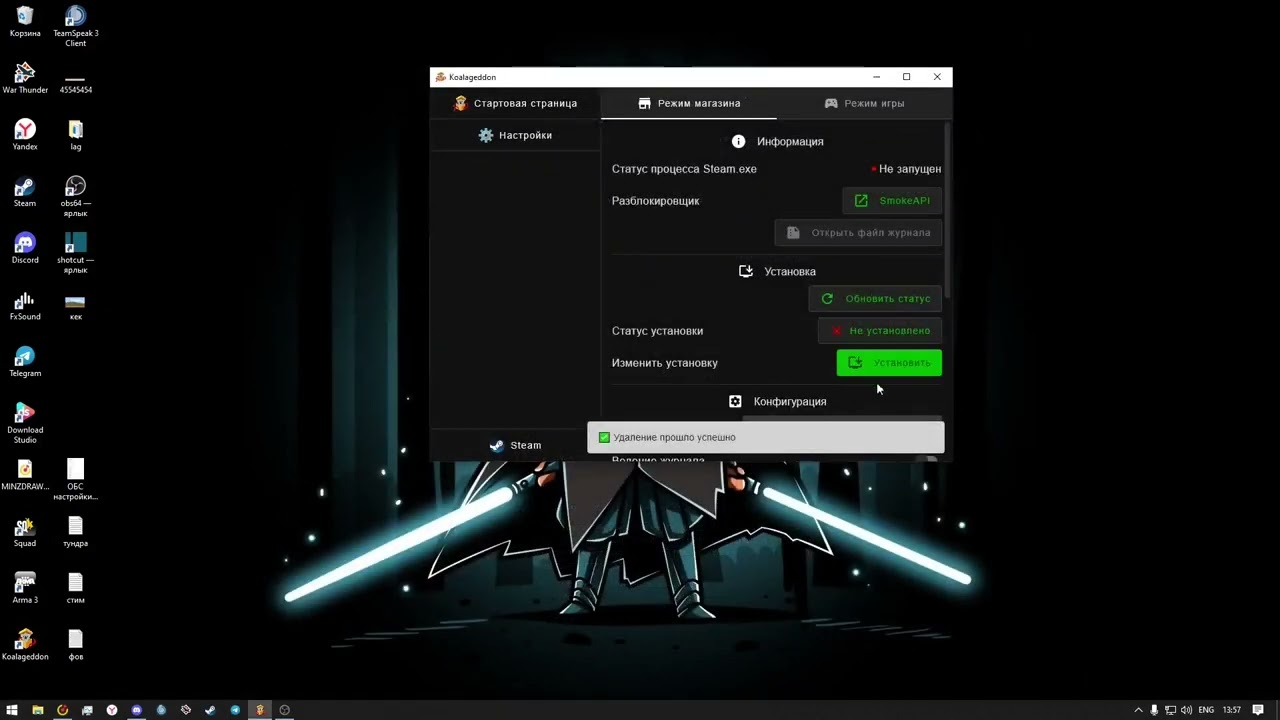Open the Windows notification center
The height and width of the screenshot is (720, 1280).
pos(1258,710)
